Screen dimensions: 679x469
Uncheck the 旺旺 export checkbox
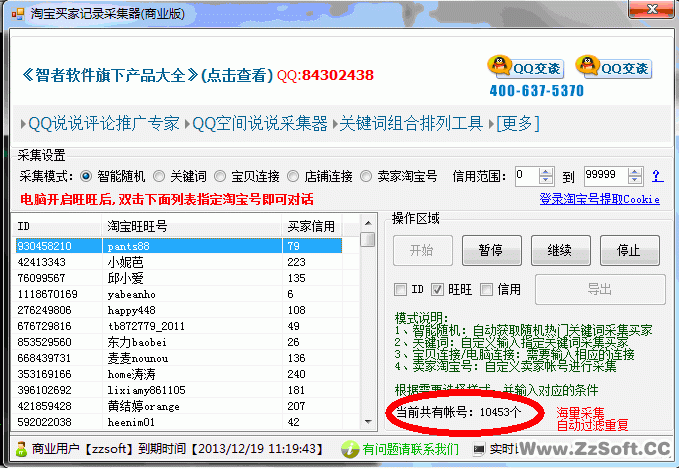point(437,290)
